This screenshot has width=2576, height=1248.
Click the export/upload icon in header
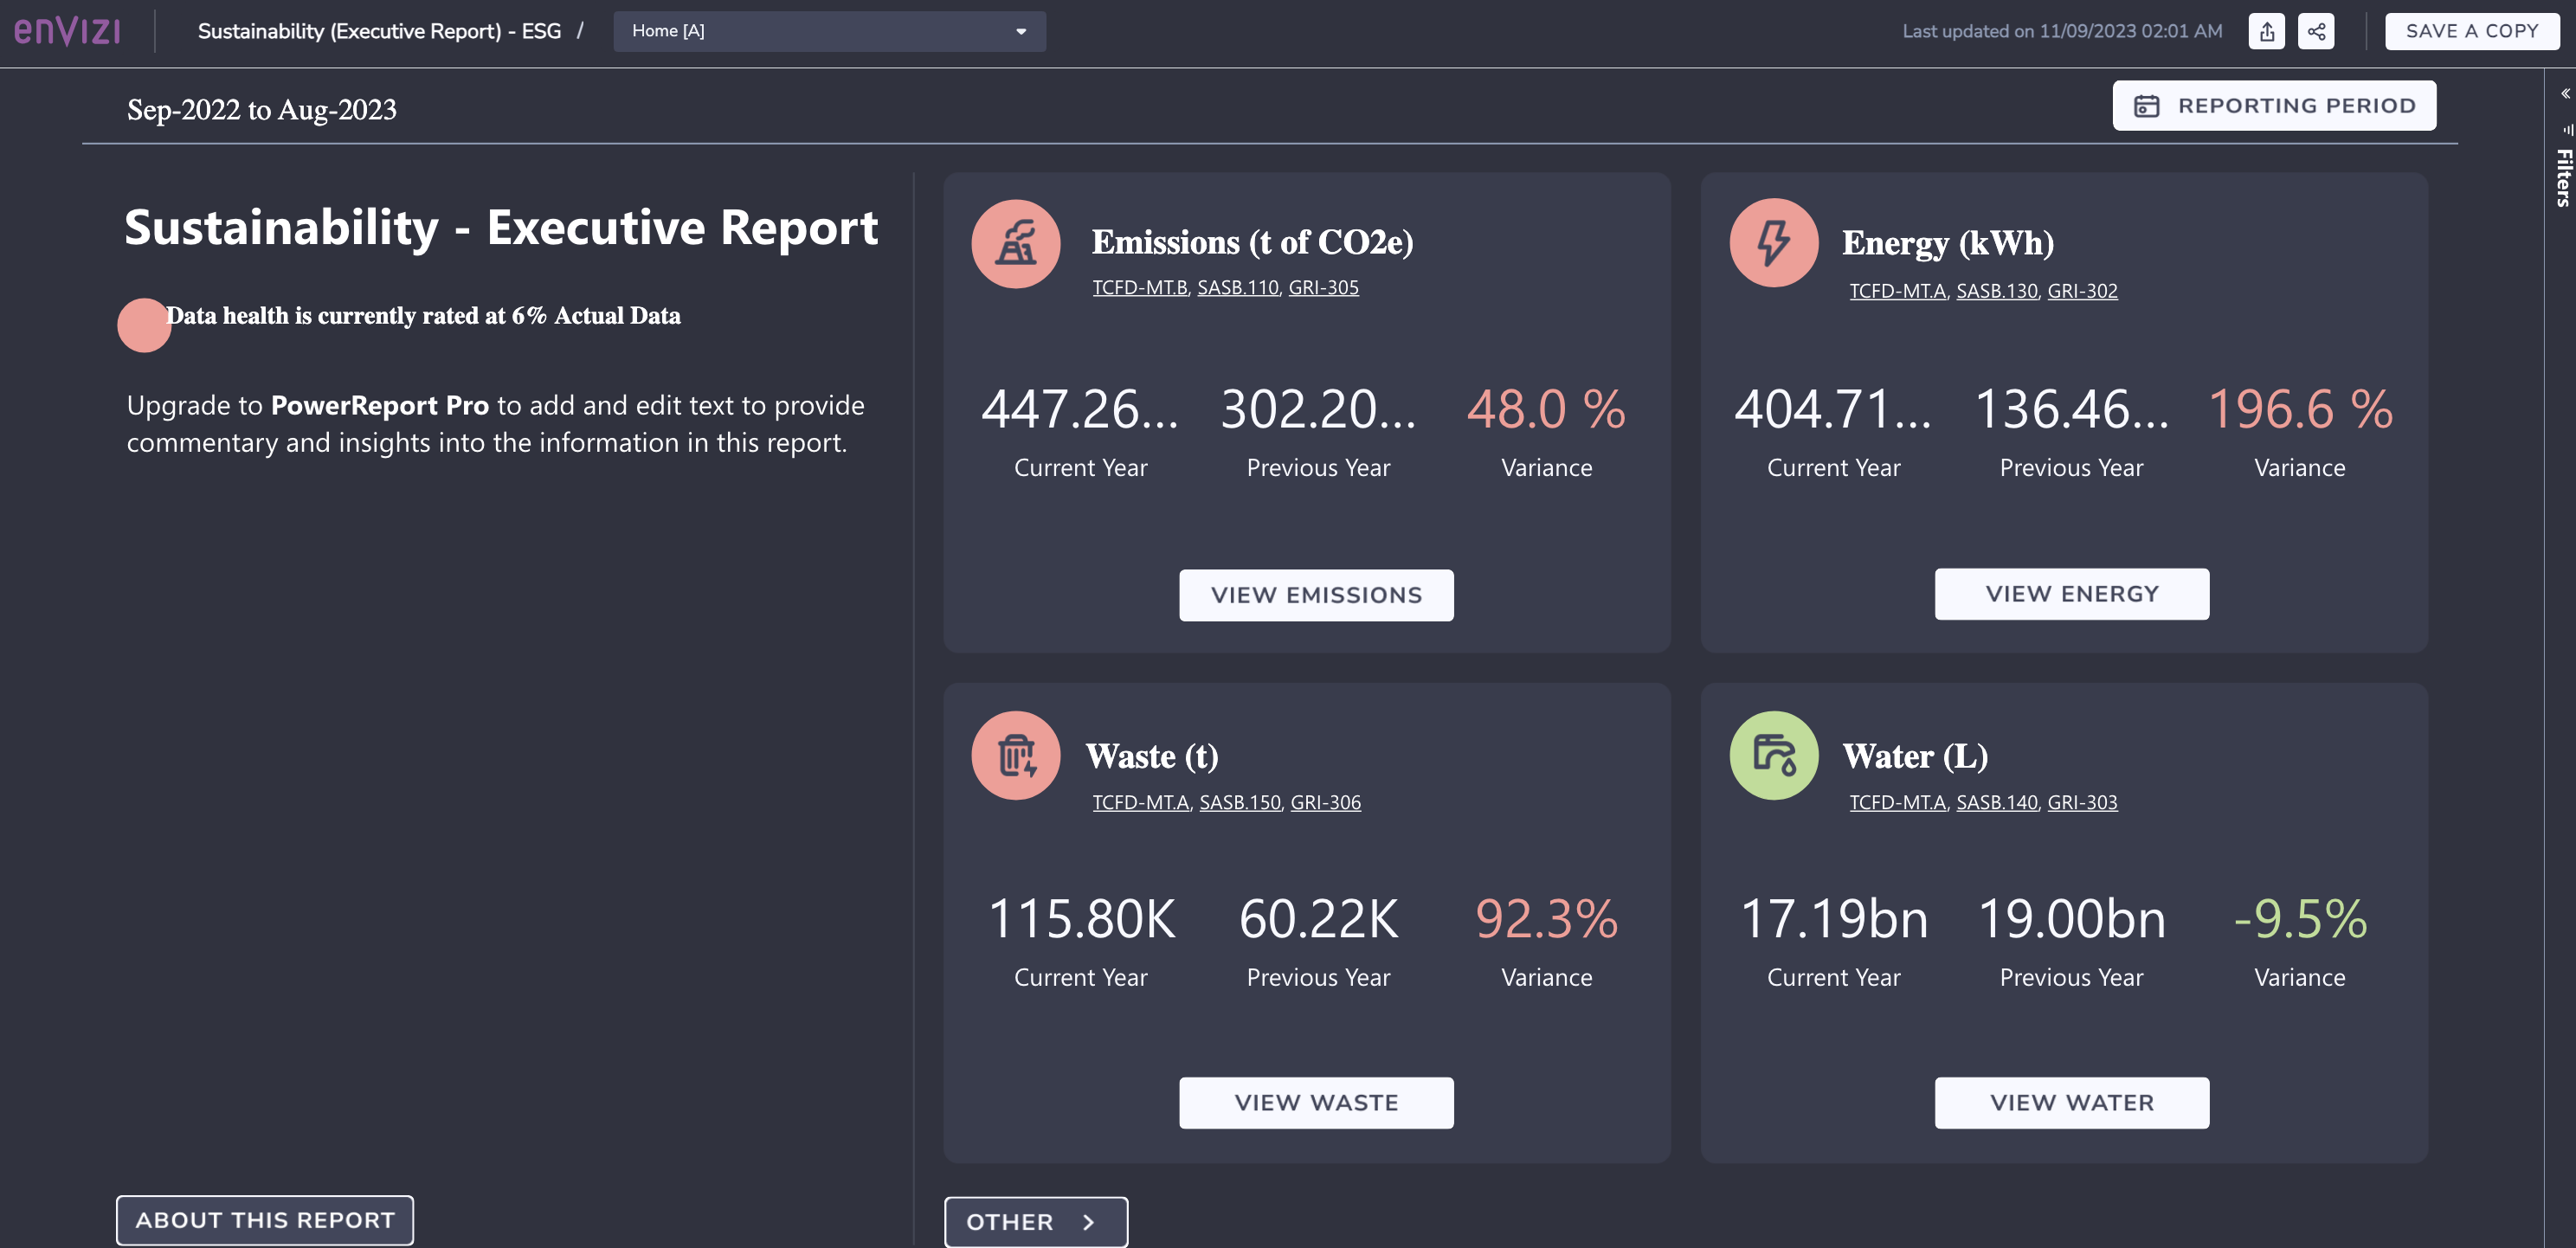point(2266,31)
